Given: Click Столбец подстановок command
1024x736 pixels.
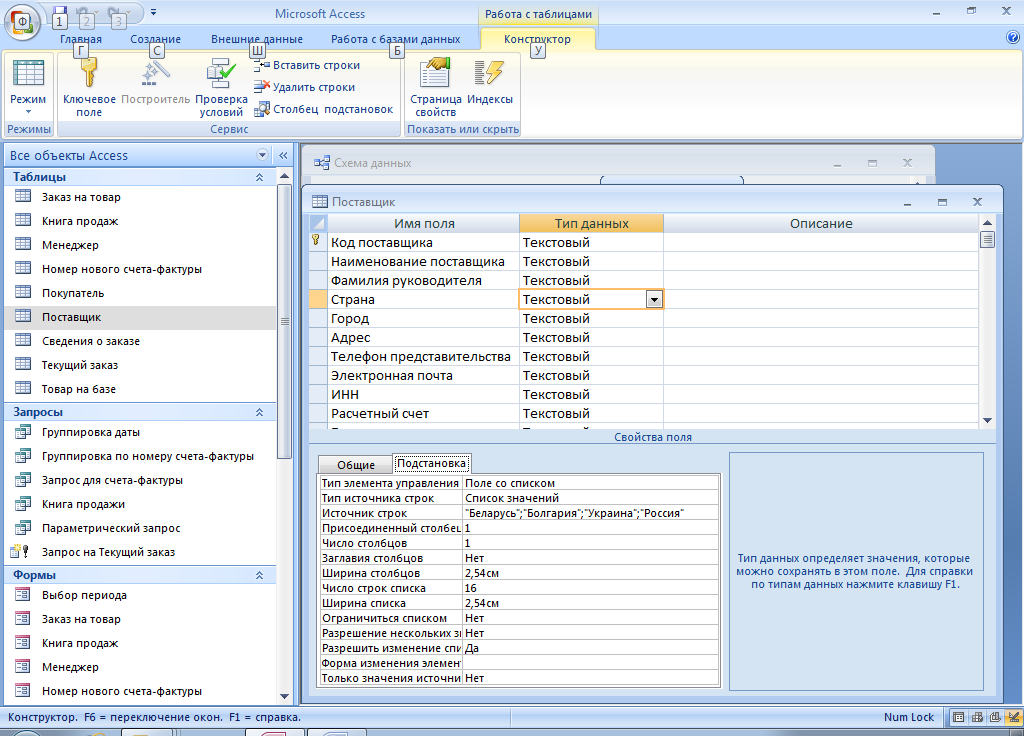Looking at the screenshot, I should 324,109.
